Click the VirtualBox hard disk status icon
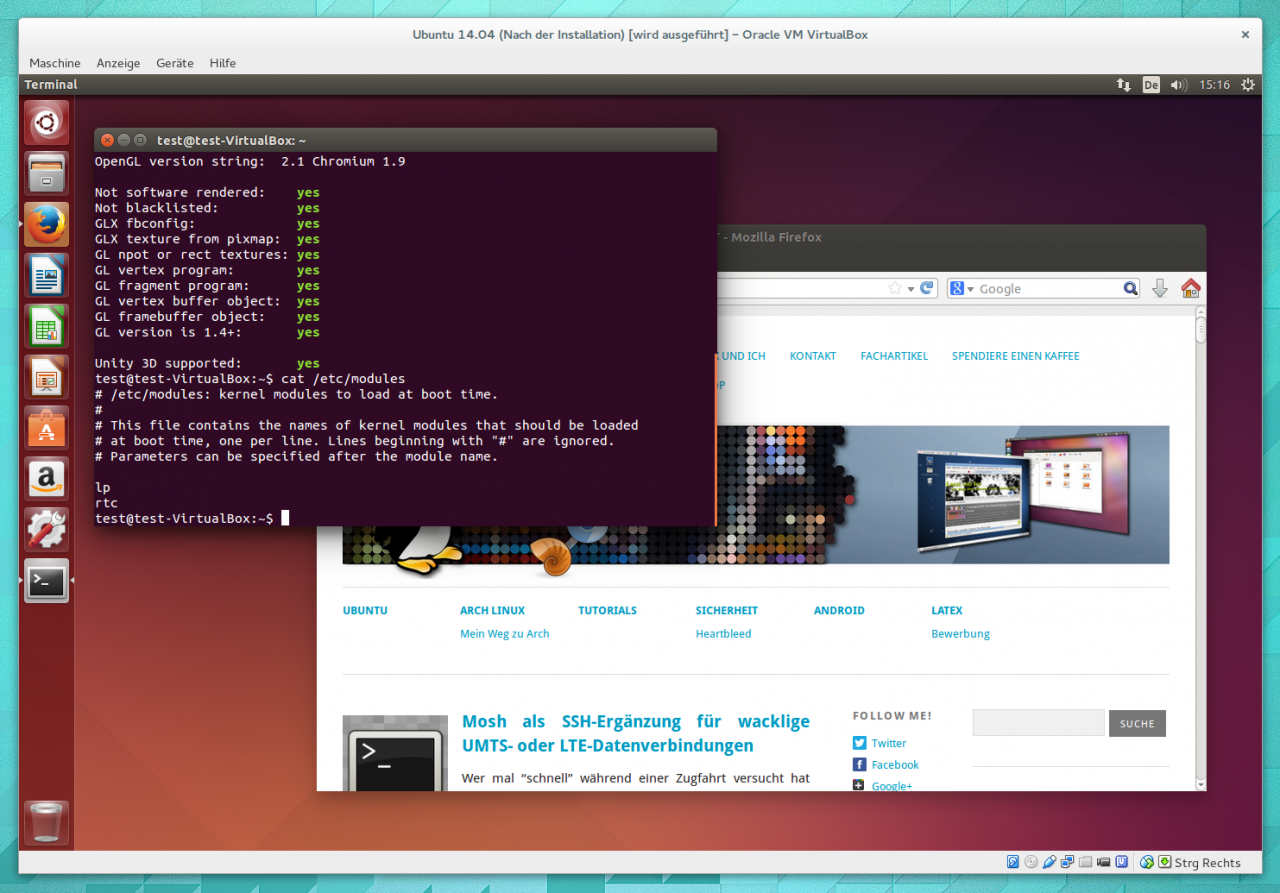 (1013, 862)
